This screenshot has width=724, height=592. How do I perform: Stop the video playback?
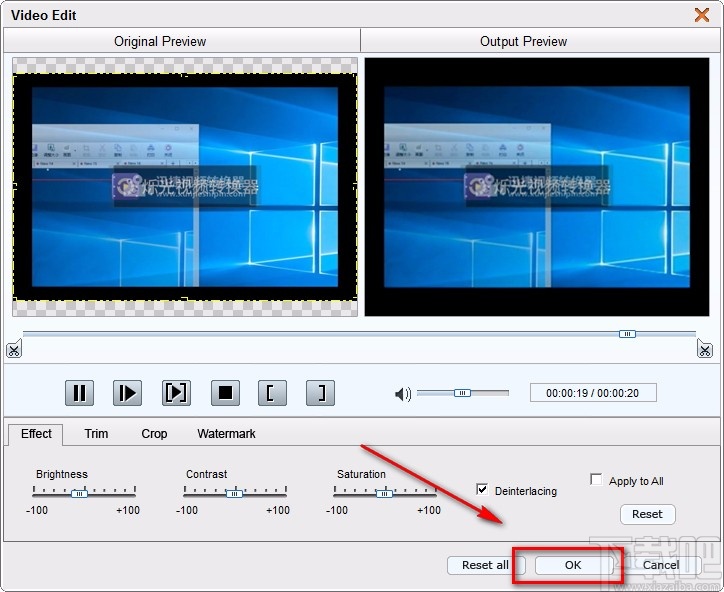225,393
